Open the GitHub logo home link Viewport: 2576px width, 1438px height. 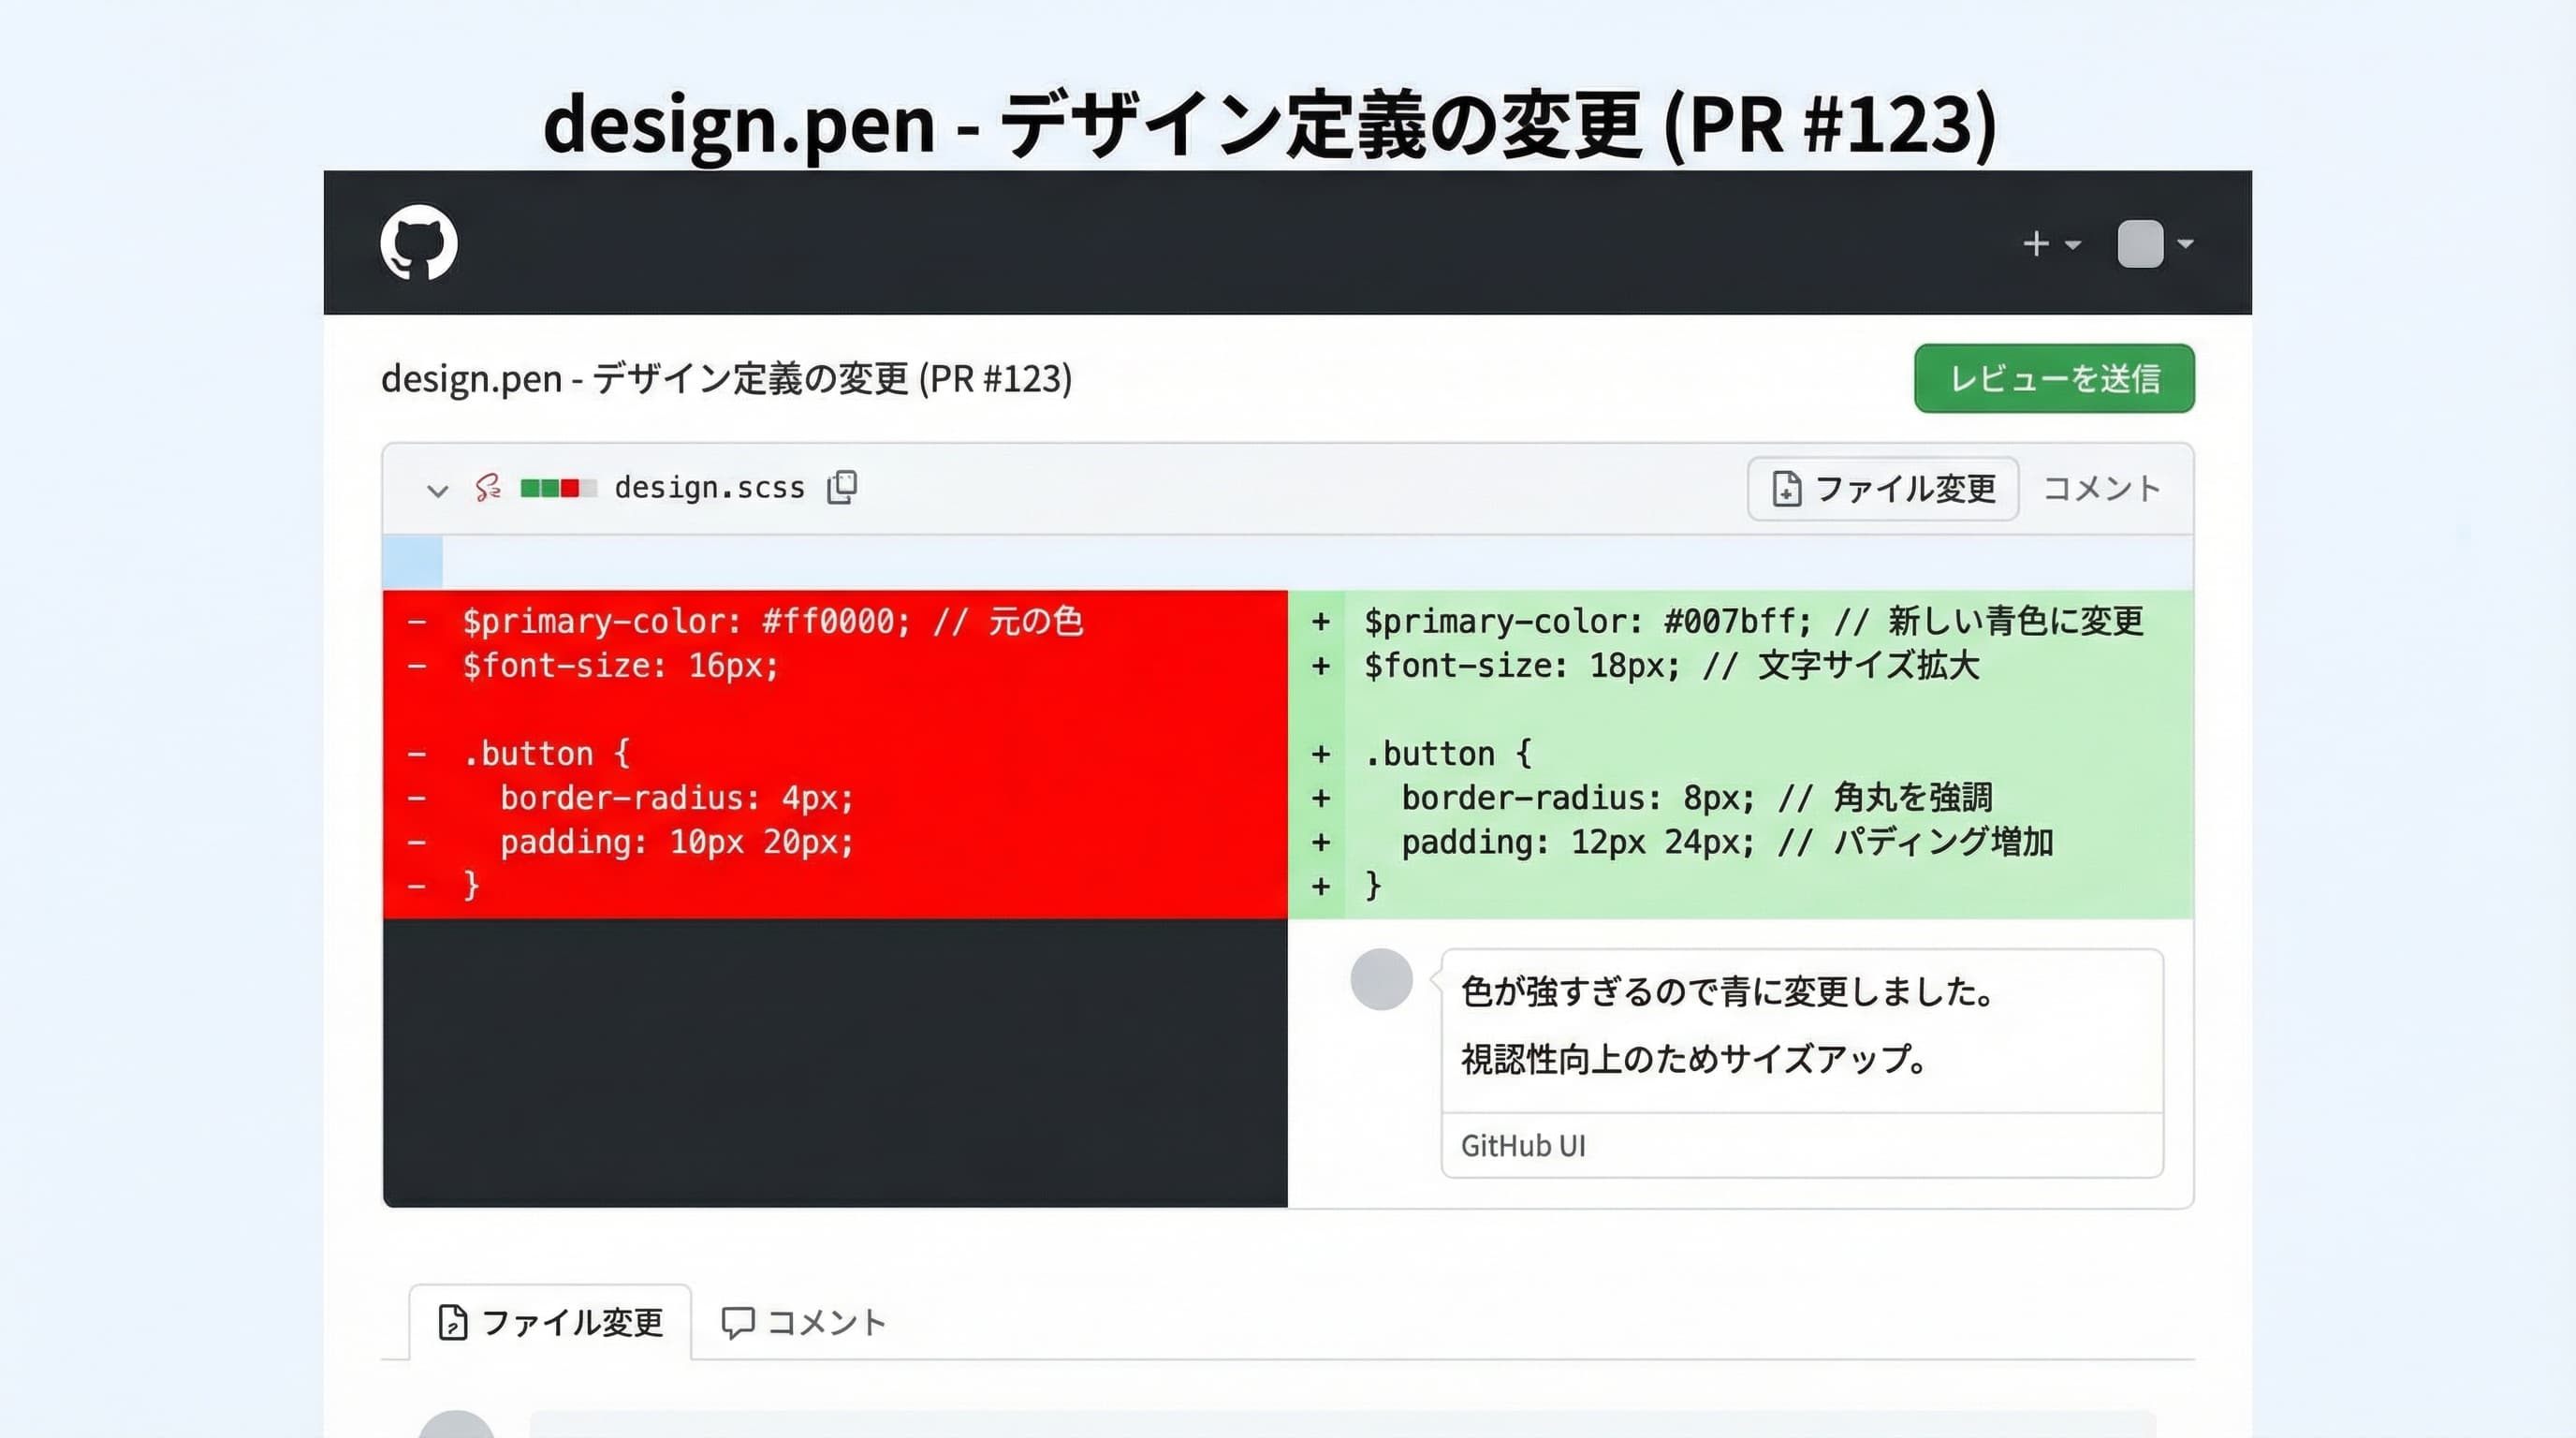(x=419, y=243)
